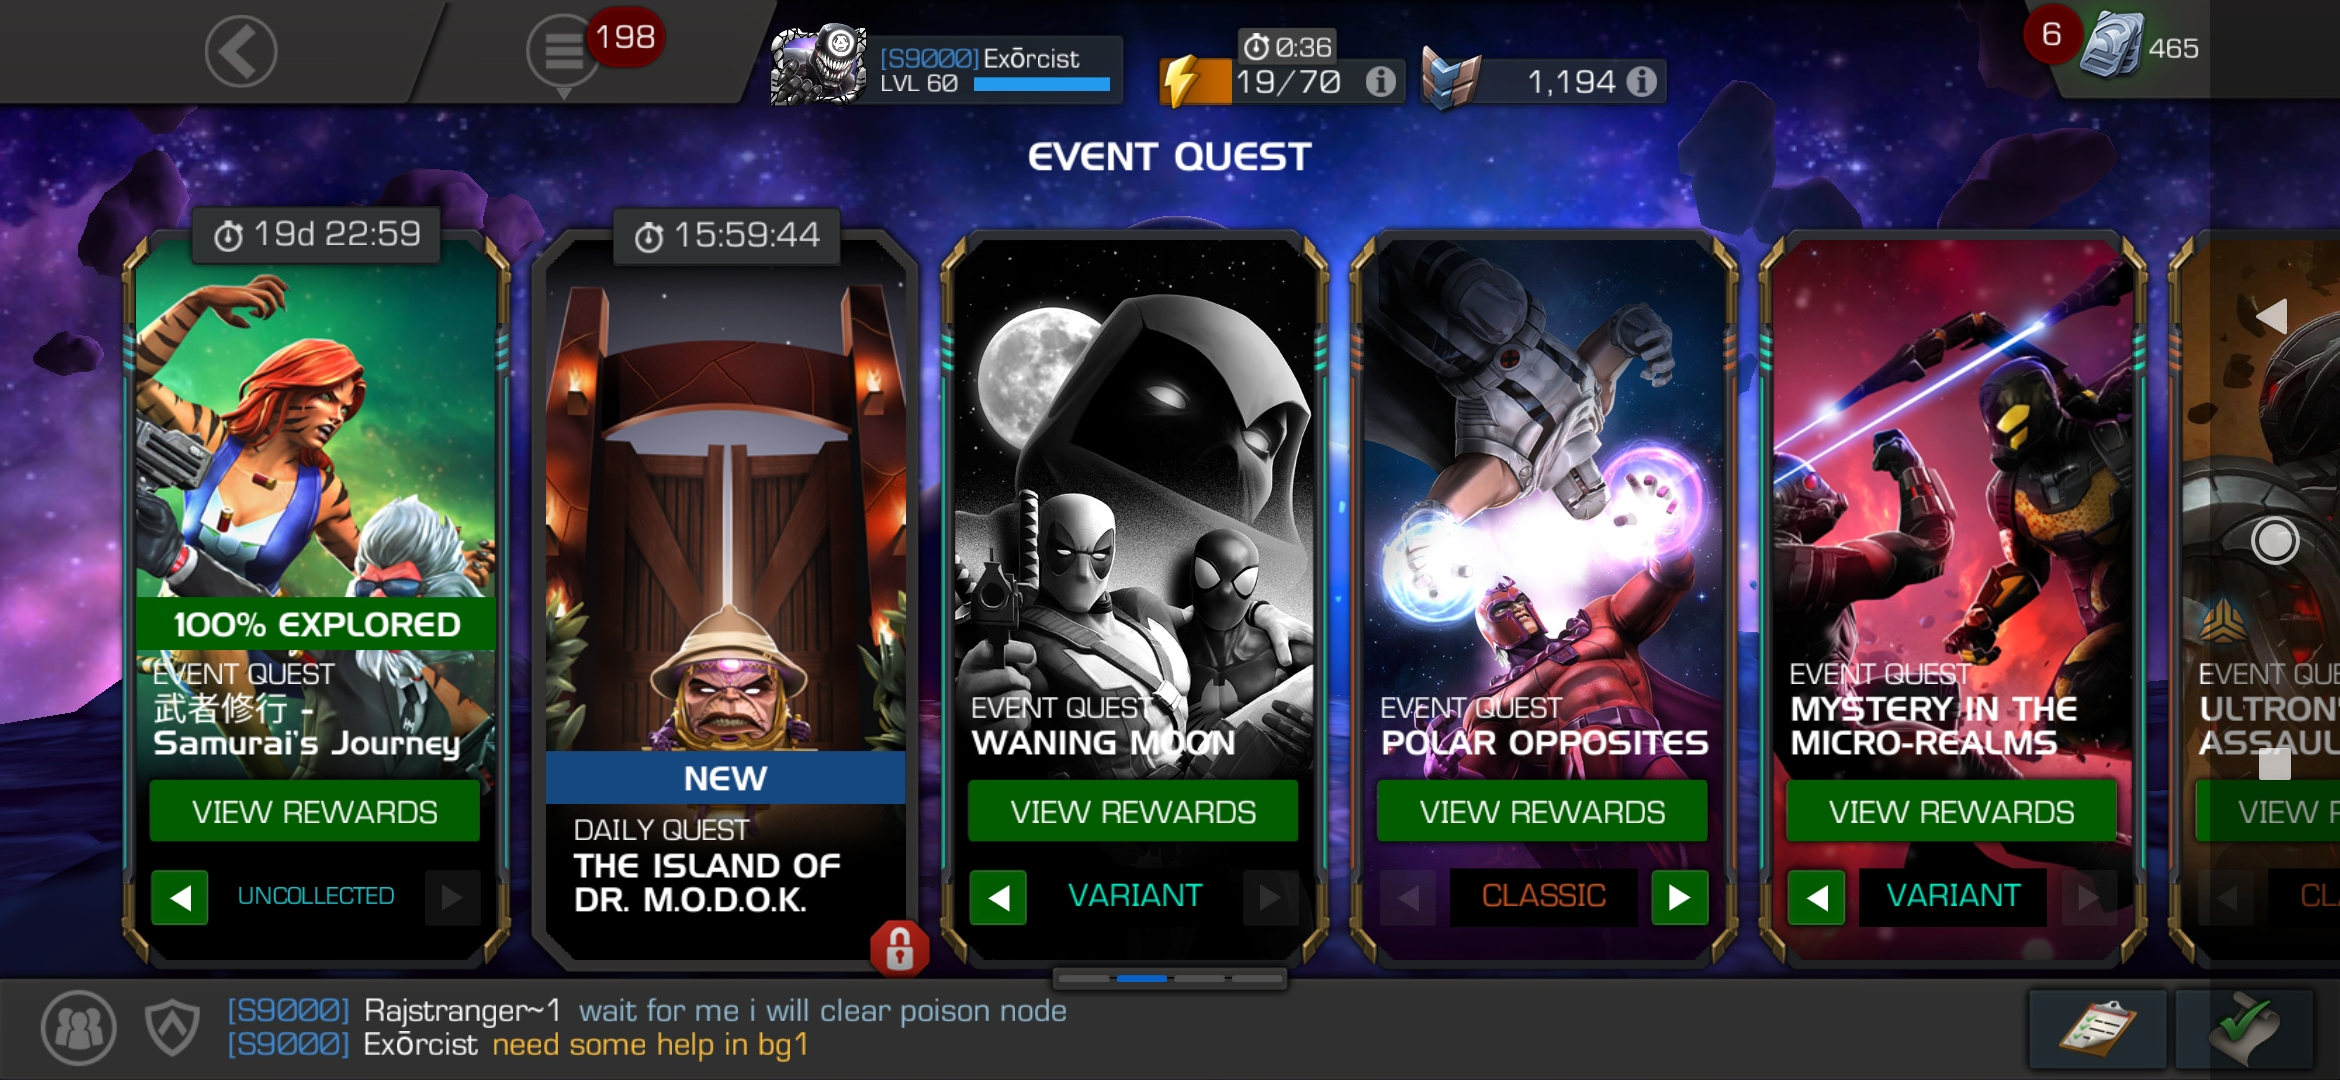Click the quest page indicator bar
This screenshot has width=2340, height=1080.
tap(1170, 978)
